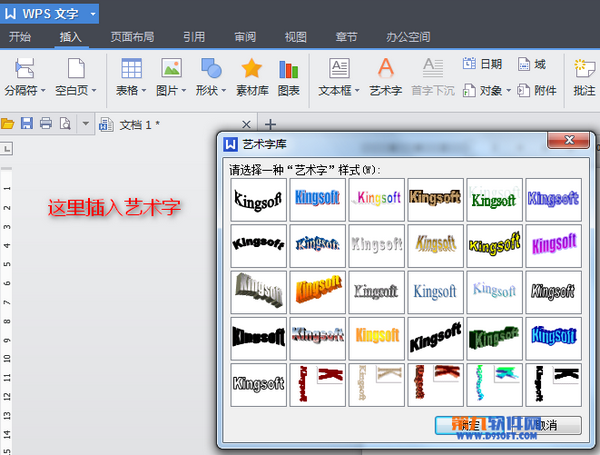This screenshot has width=600, height=455.
Task: Switch to the 开始 tab
Action: pos(20,37)
